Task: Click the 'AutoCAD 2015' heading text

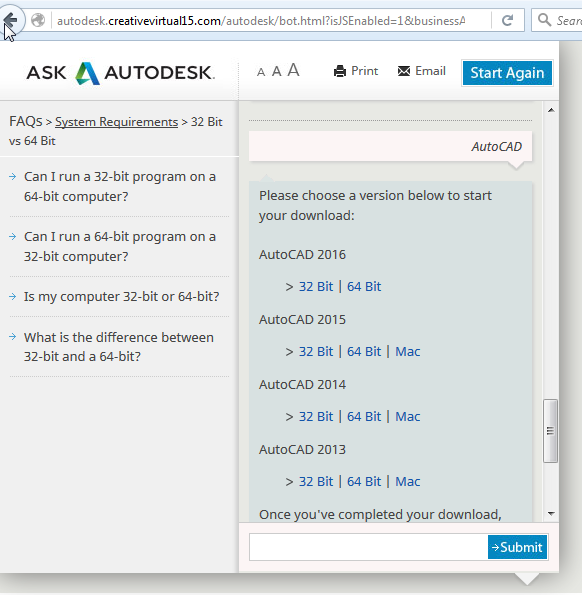Action: click(x=302, y=320)
